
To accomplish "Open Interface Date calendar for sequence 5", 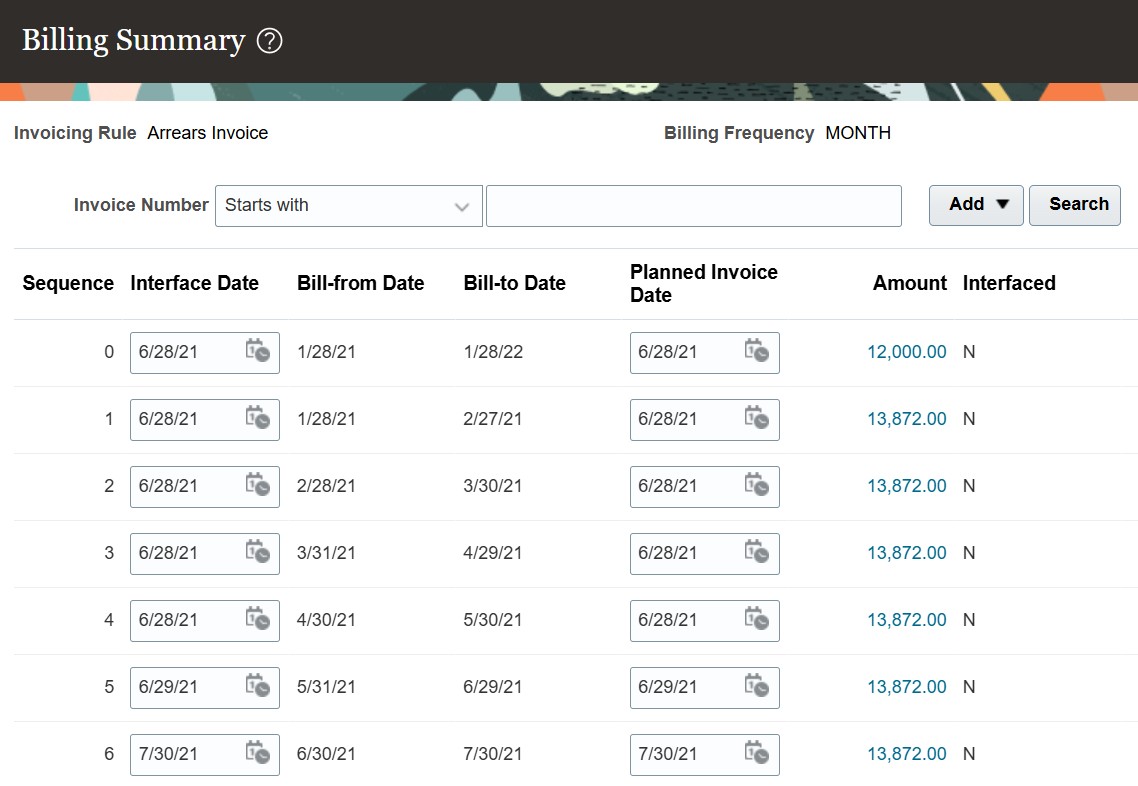I will pos(258,686).
